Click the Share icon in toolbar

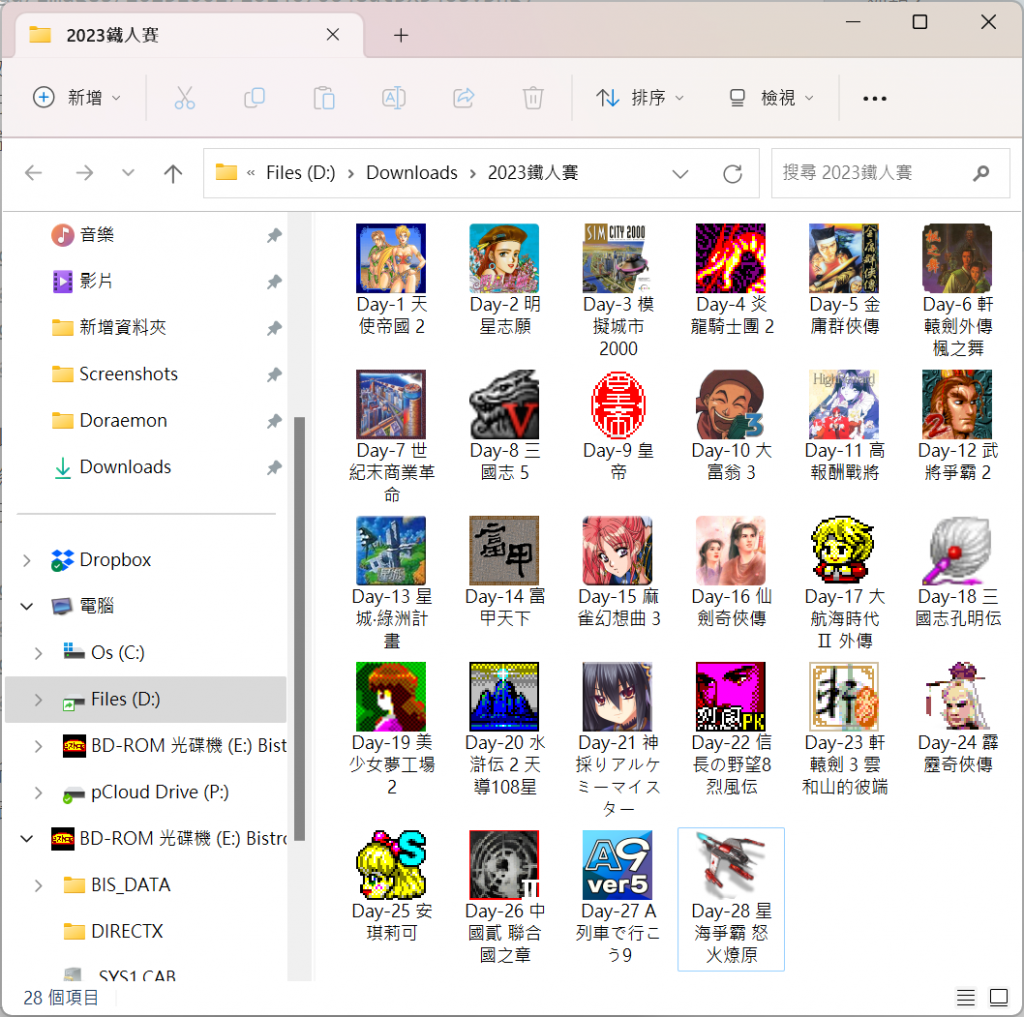click(x=464, y=98)
